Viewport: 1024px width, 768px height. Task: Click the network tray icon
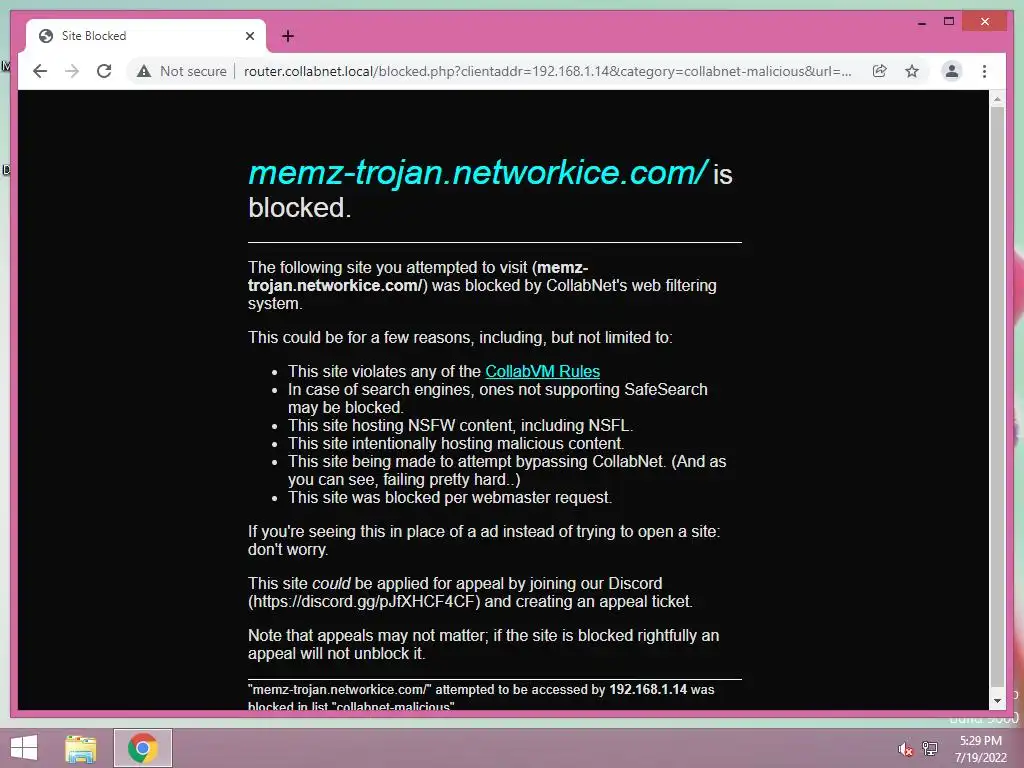(929, 748)
